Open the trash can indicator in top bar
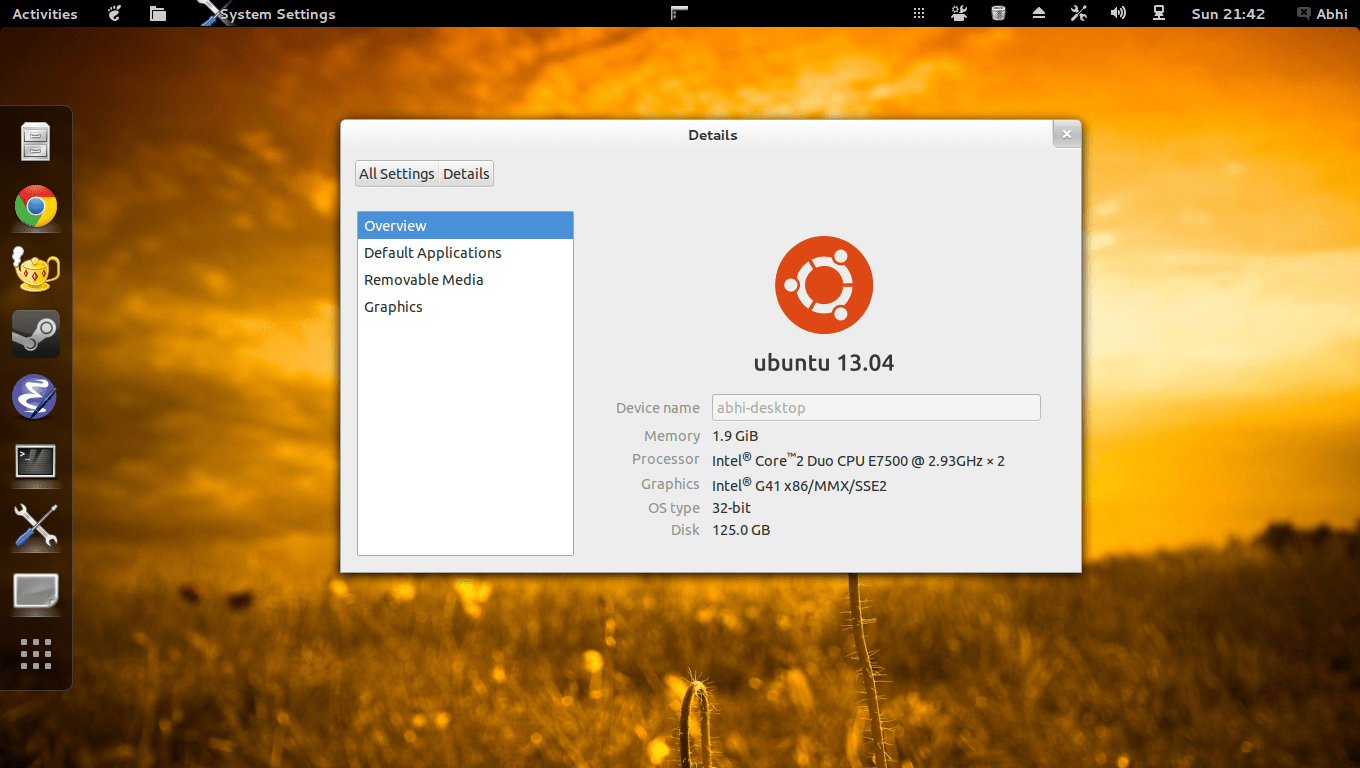Viewport: 1360px width, 768px height. 998,13
